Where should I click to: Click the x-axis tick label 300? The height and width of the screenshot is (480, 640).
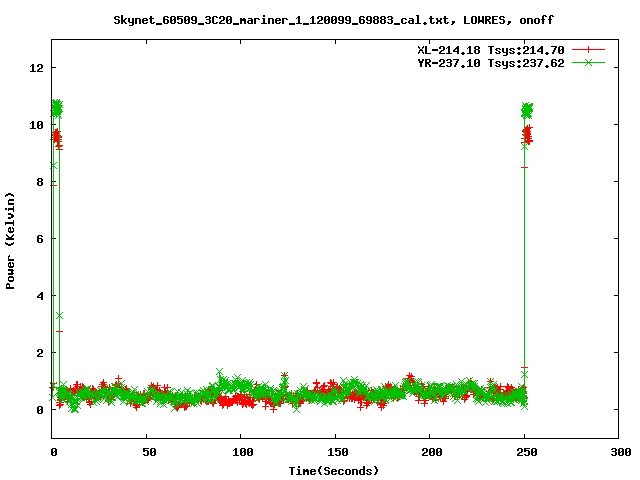click(621, 452)
